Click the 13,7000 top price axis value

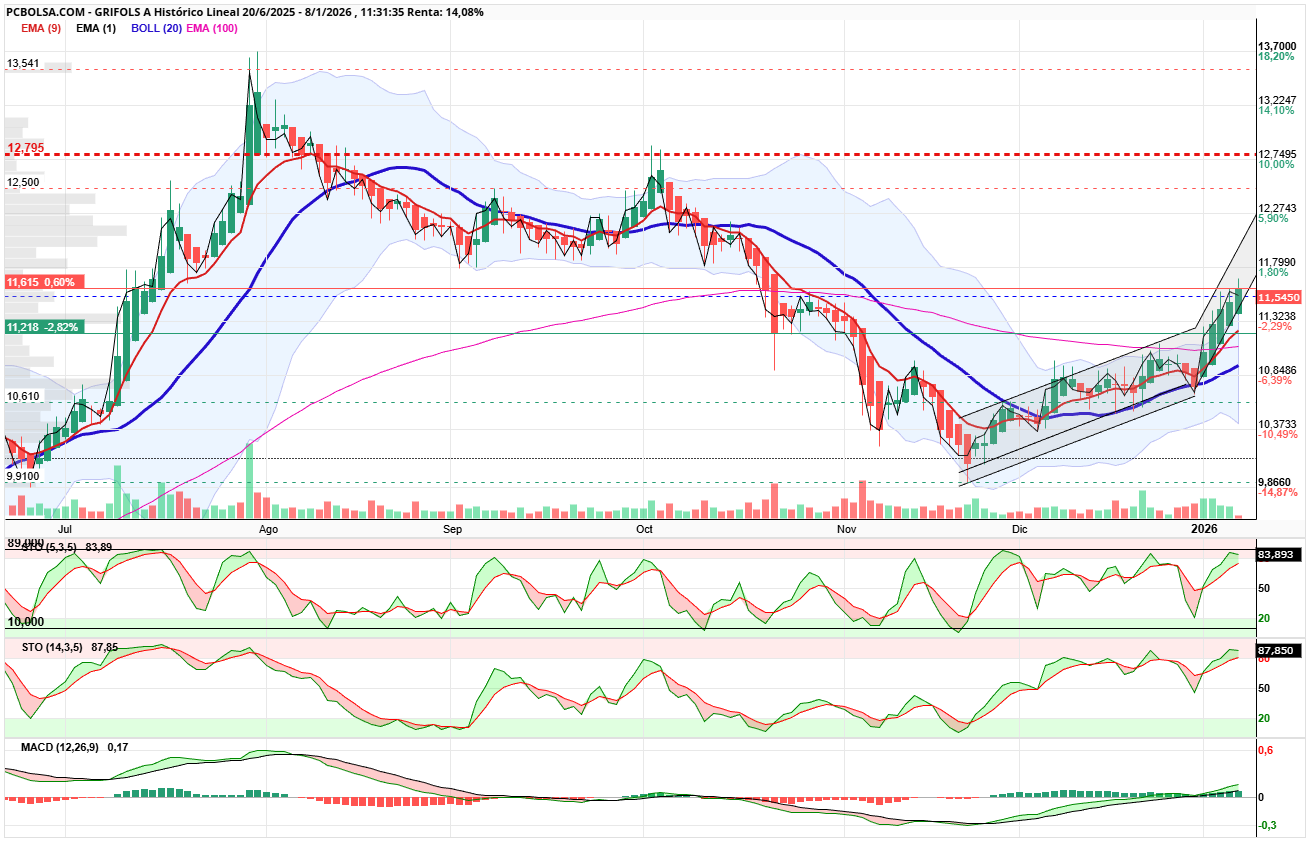(1278, 46)
